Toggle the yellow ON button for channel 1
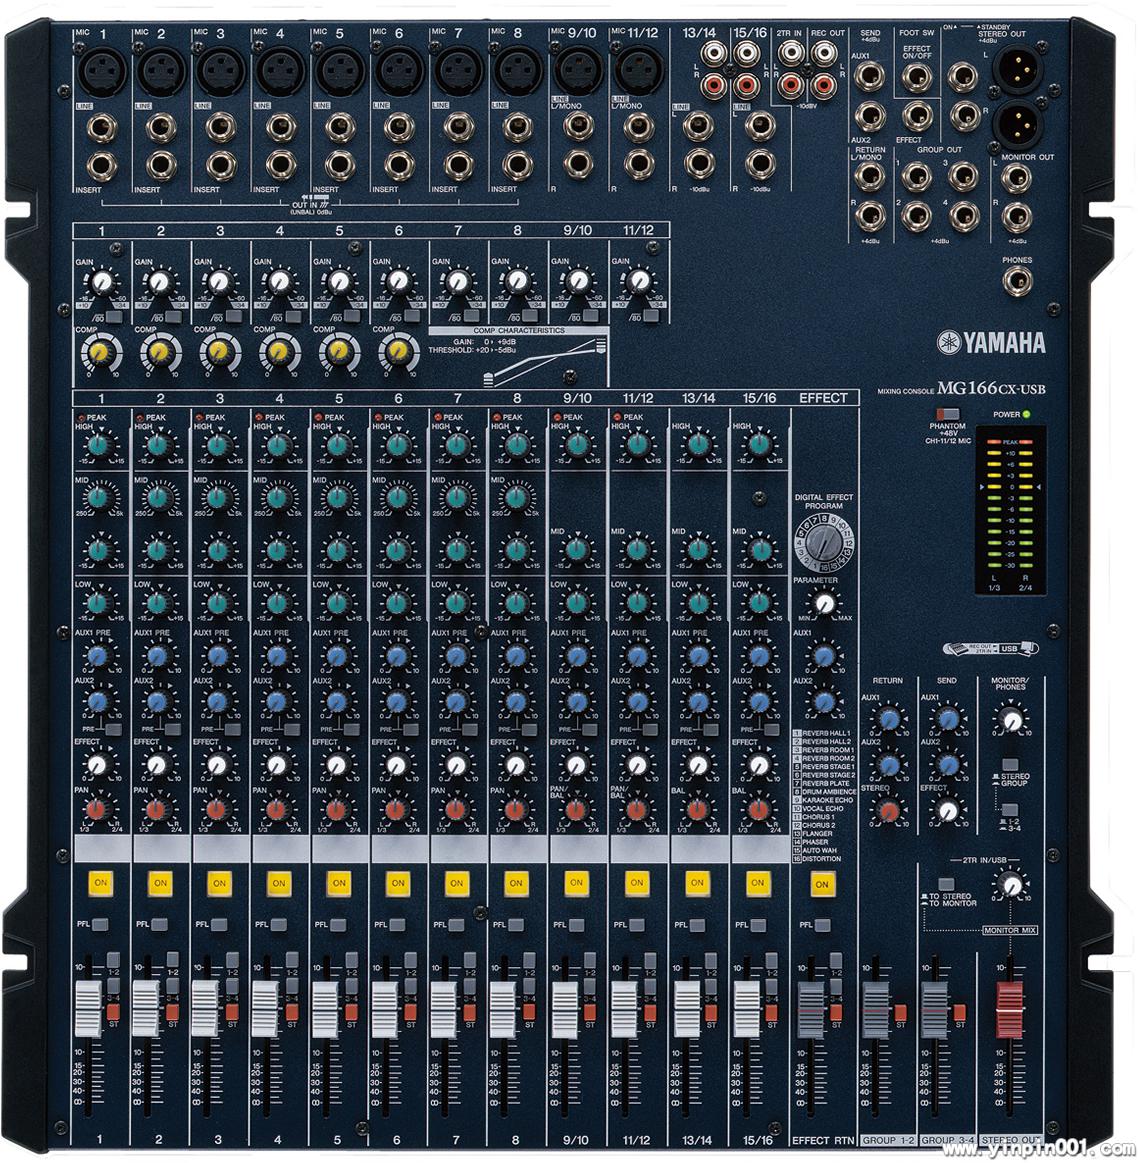This screenshot has height=1163, width=1138. coord(100,883)
